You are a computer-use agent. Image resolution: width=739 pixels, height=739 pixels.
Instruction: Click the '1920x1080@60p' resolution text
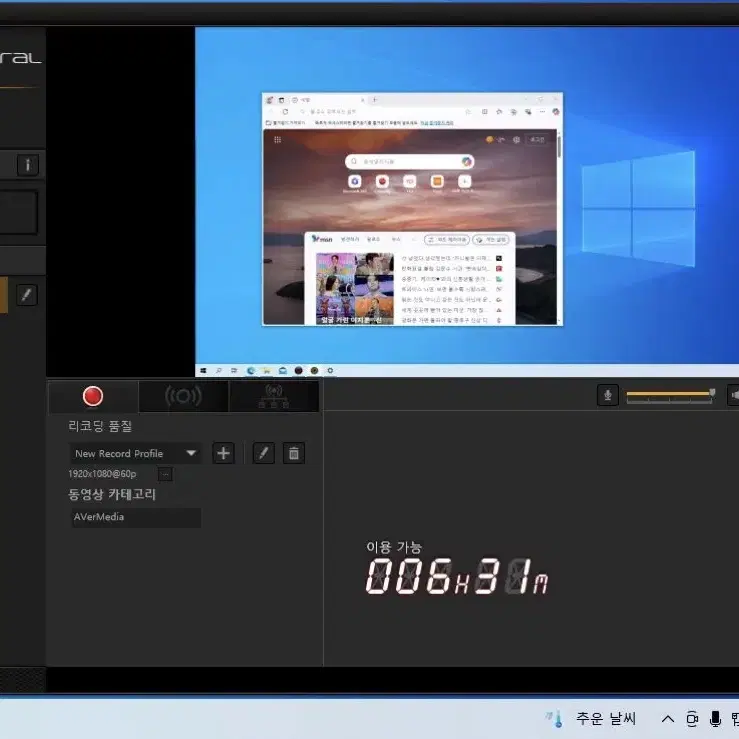(x=102, y=474)
